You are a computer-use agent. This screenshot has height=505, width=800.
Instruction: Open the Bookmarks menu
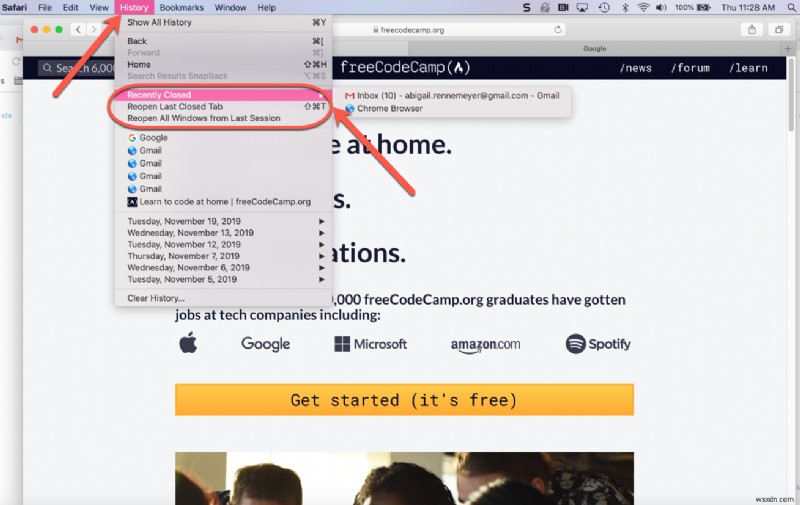point(181,7)
